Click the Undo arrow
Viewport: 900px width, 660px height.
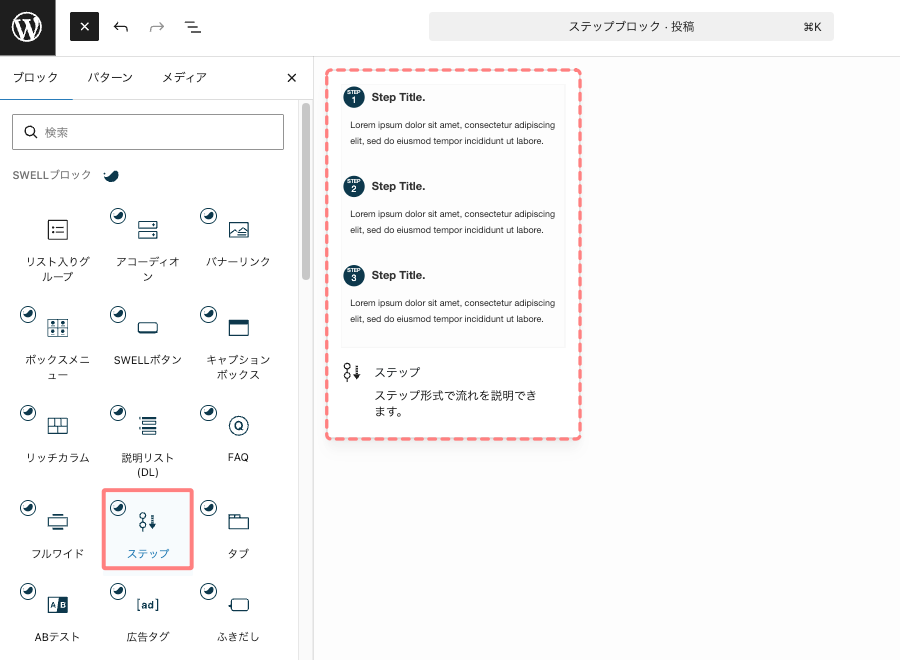pos(120,27)
